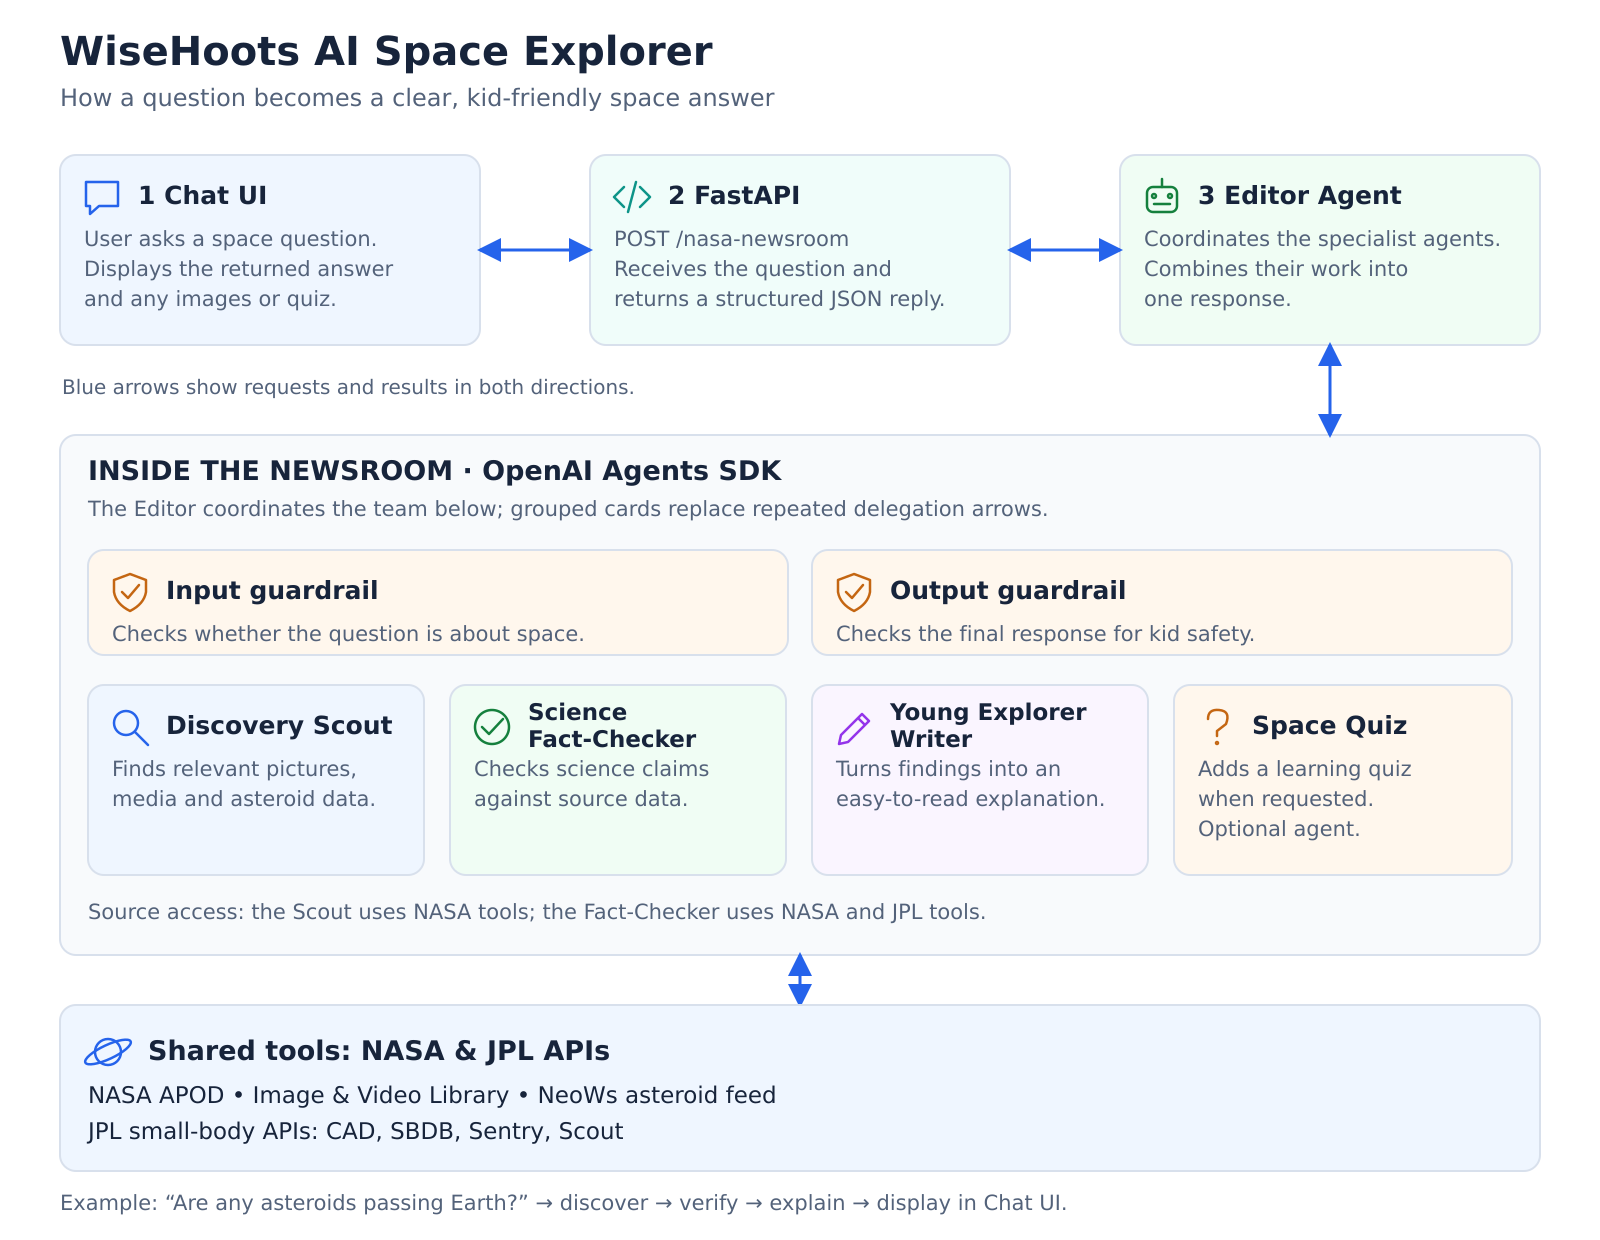This screenshot has width=1600, height=1240.
Task: Select 'Shared tools: NASA & JPL APIs' heading
Action: pyautogui.click(x=379, y=1051)
